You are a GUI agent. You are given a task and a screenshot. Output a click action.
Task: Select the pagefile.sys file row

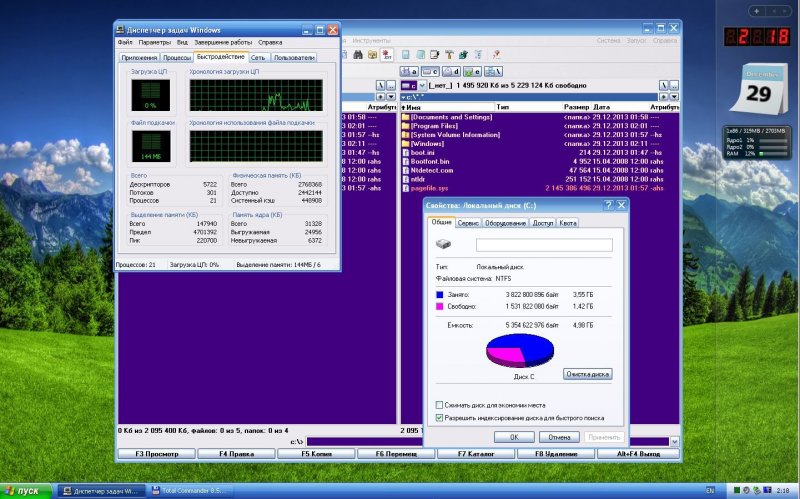coord(540,188)
